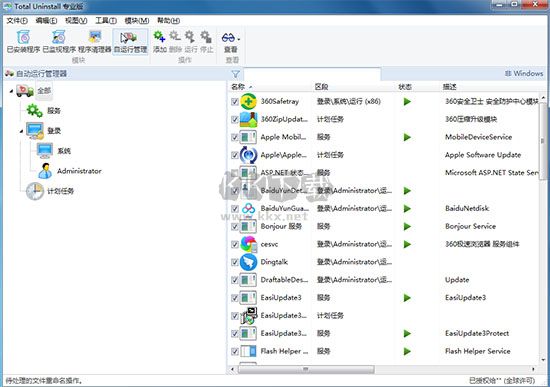Open the 已监视程序 module

click(x=59, y=41)
